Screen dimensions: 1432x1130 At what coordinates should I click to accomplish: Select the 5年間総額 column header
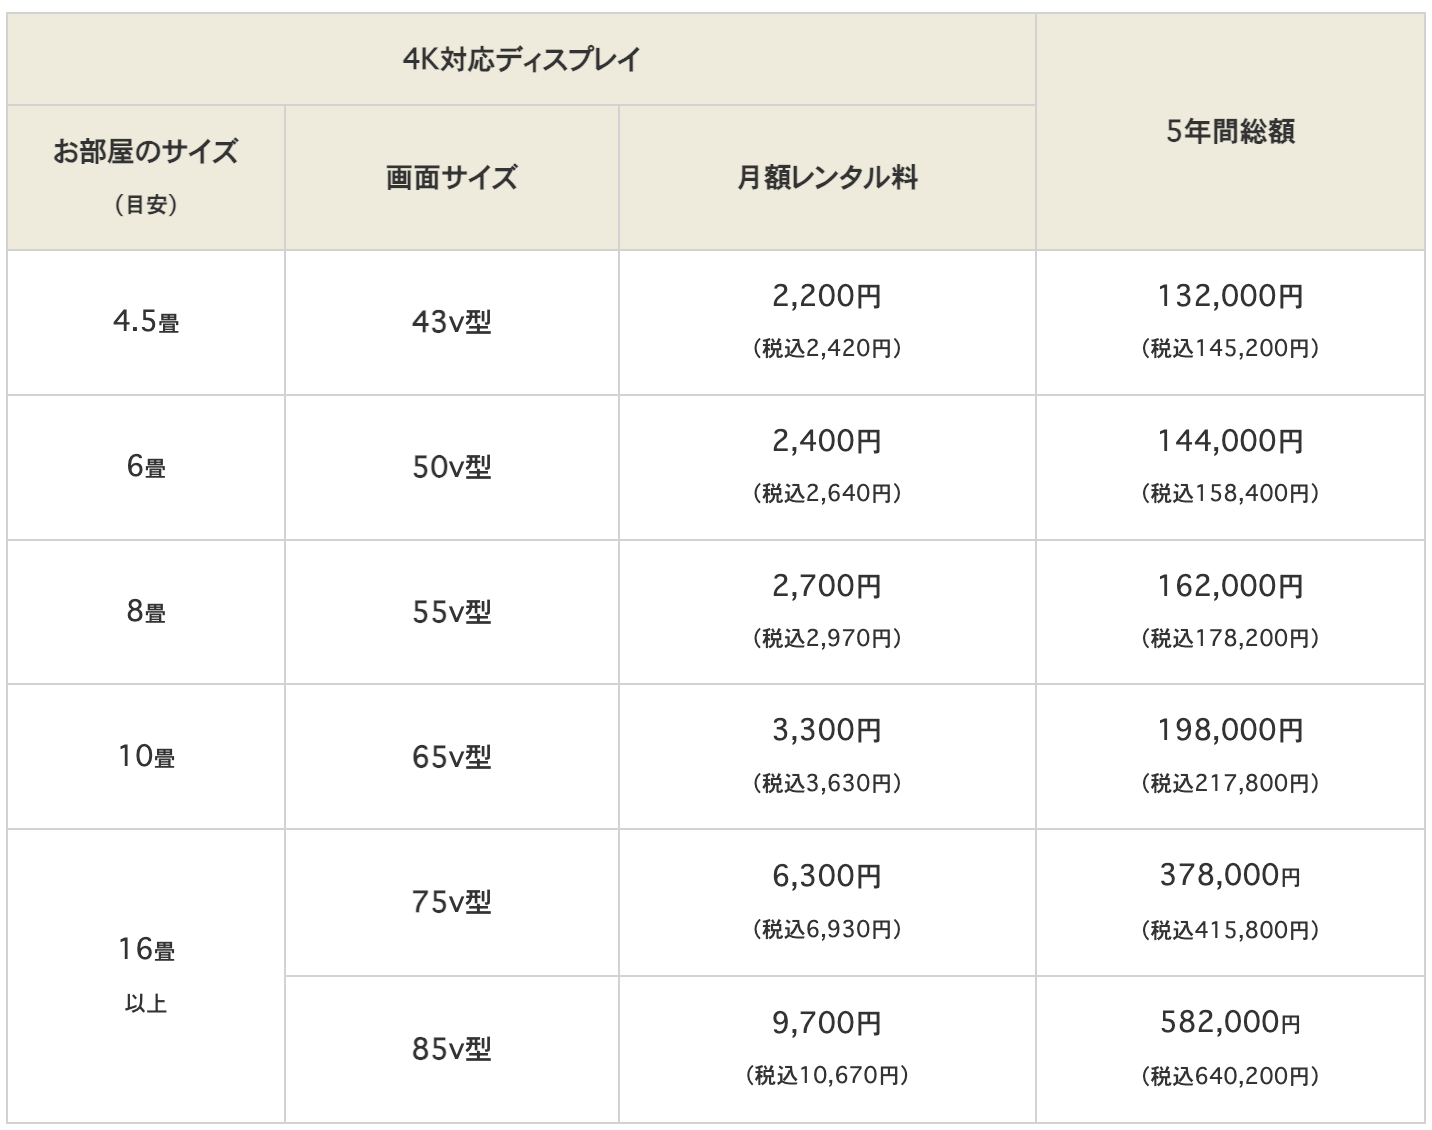(x=1230, y=132)
